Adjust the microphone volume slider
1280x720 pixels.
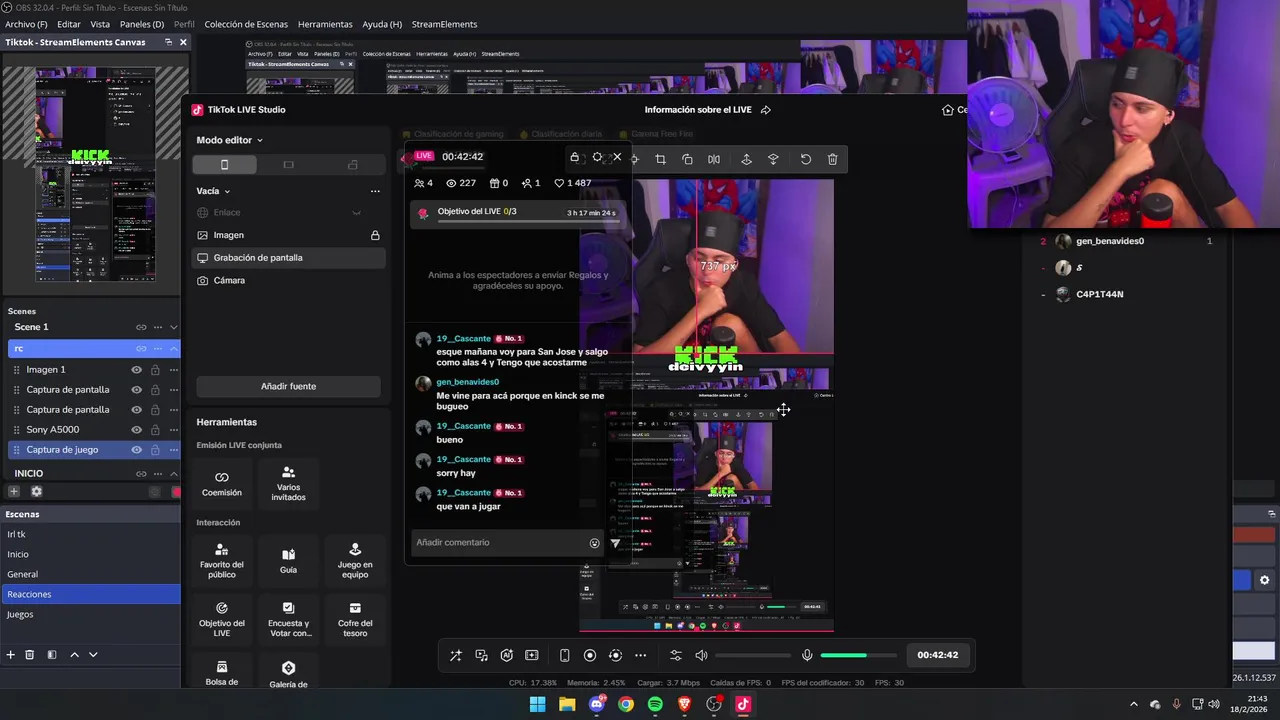point(857,655)
